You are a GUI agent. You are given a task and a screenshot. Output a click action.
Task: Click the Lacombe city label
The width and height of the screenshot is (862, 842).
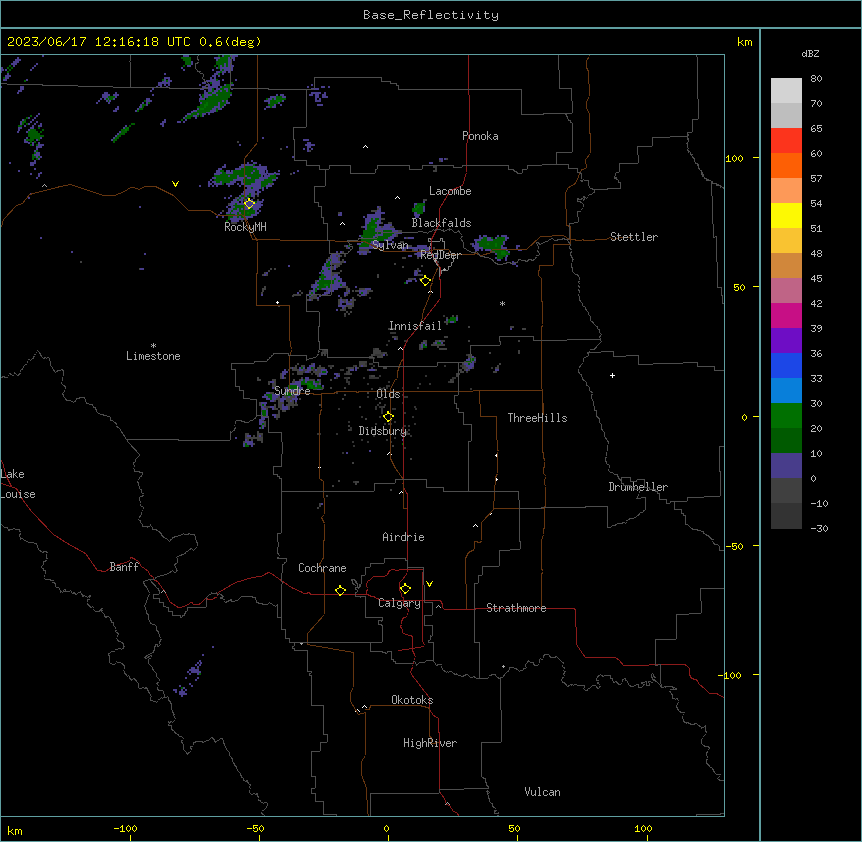tap(450, 191)
